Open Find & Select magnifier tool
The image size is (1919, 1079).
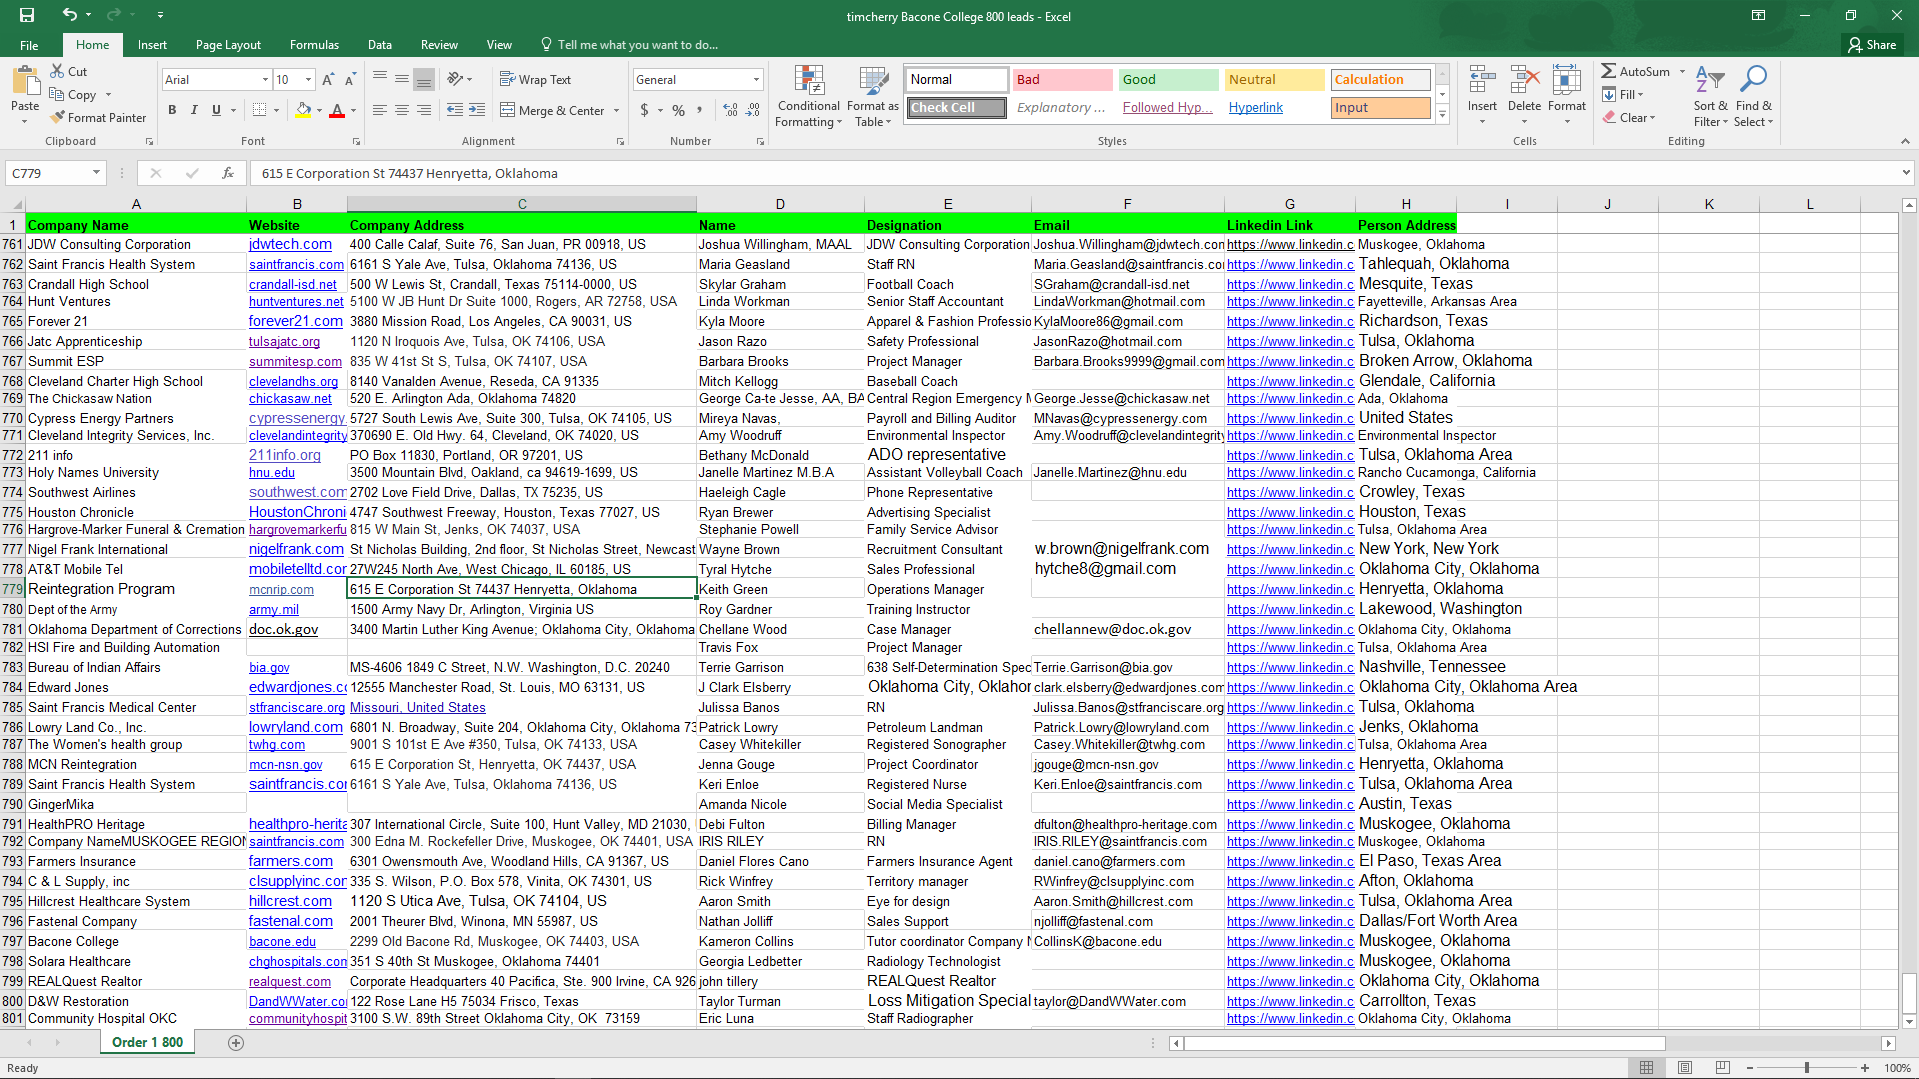click(1753, 97)
